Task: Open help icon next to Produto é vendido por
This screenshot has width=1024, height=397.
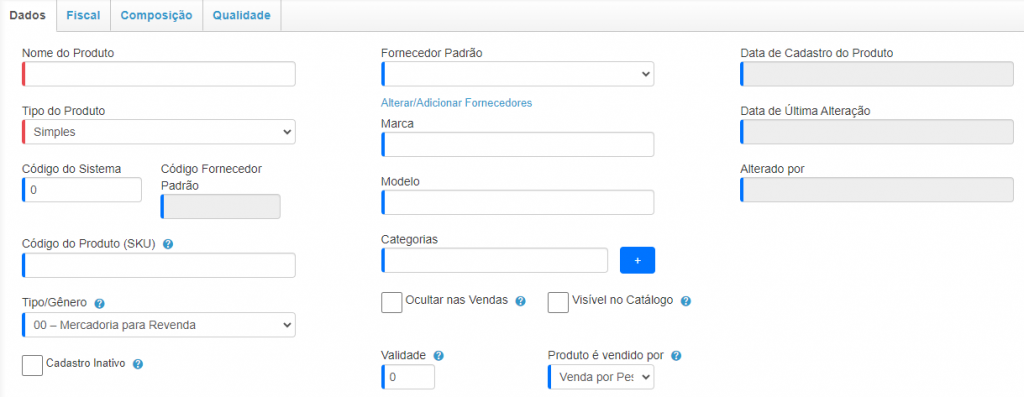Action: coord(676,356)
